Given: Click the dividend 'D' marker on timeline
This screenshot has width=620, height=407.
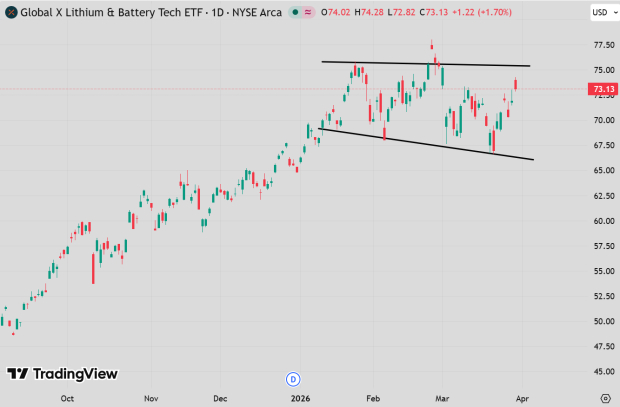Looking at the screenshot, I should tap(293, 379).
